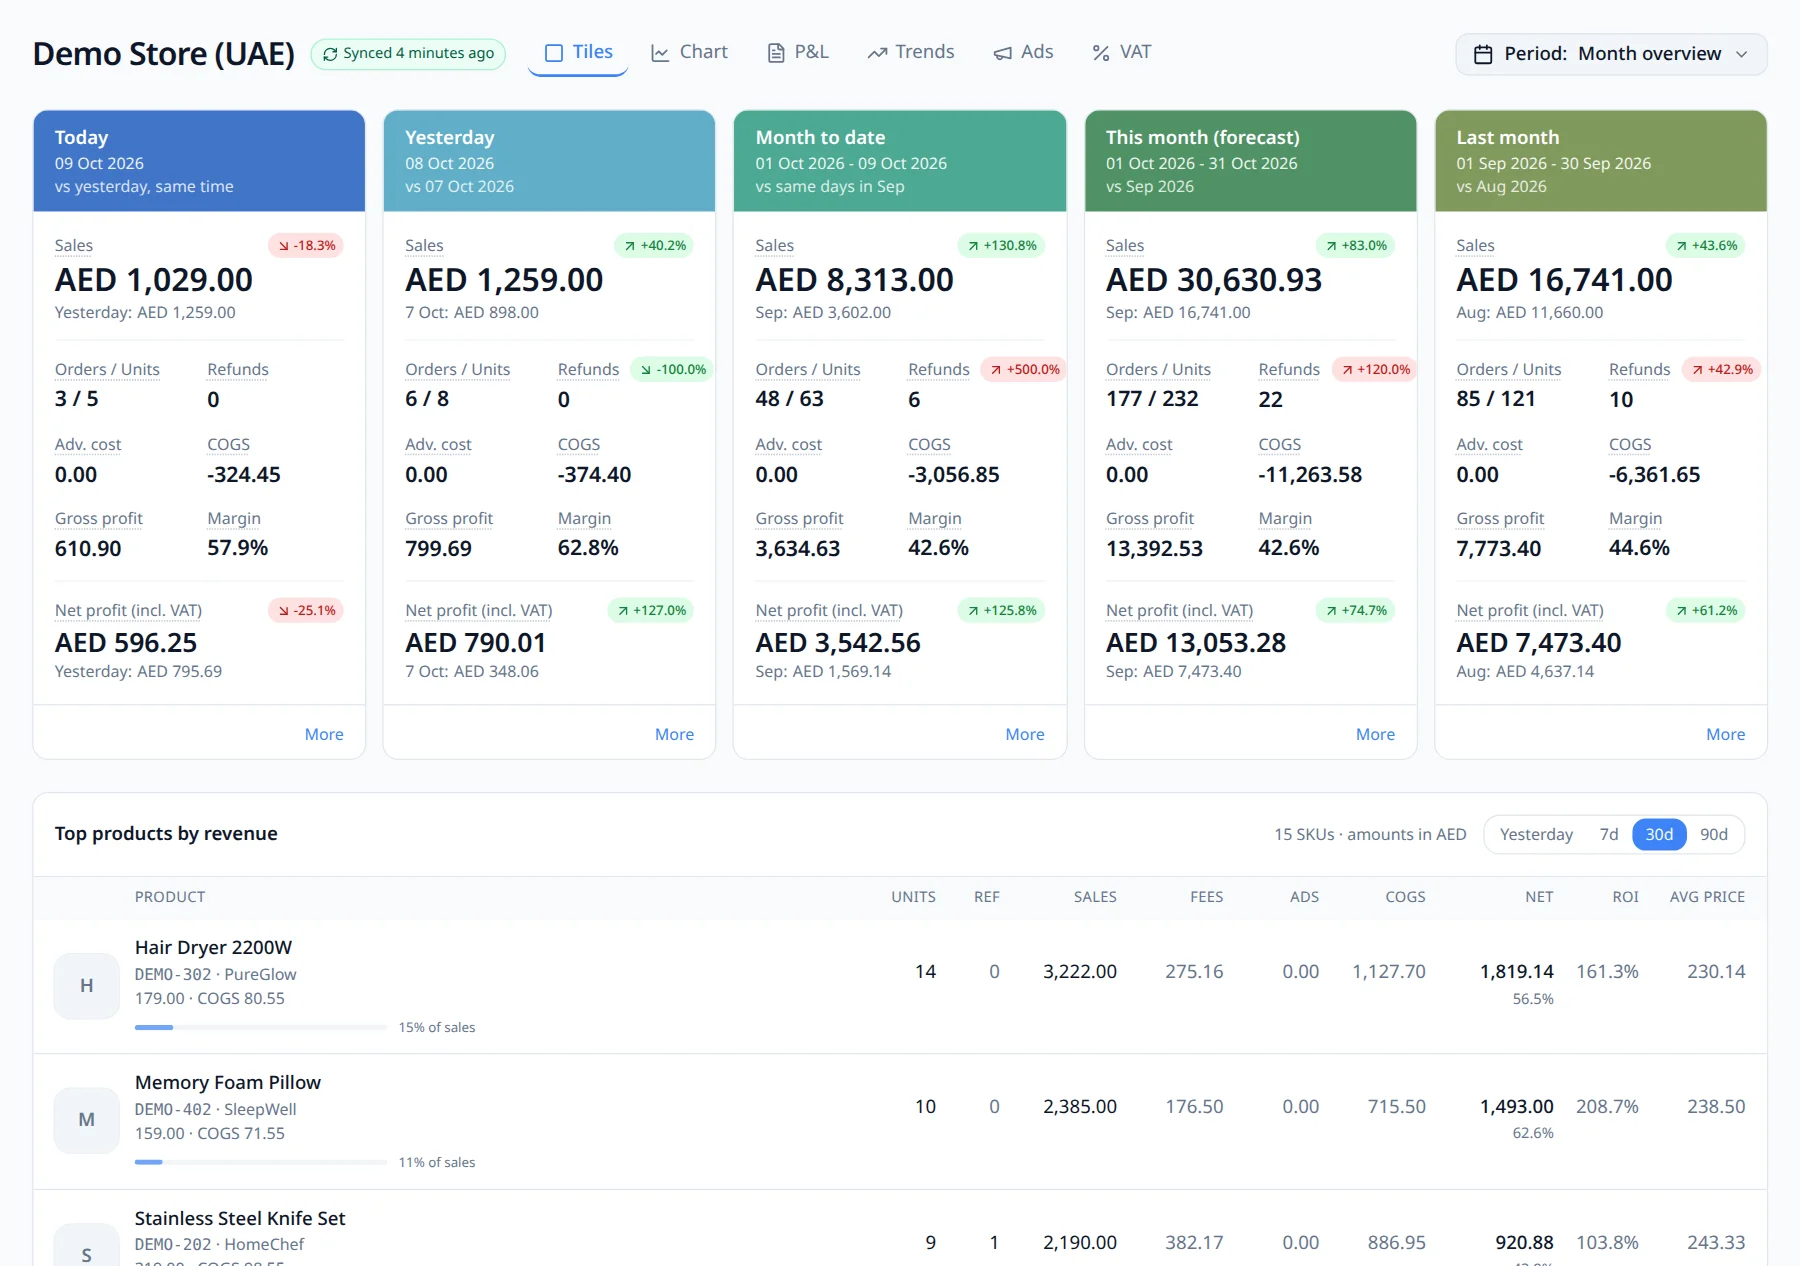The image size is (1800, 1266).
Task: Open the Tiles tab
Action: click(x=578, y=53)
